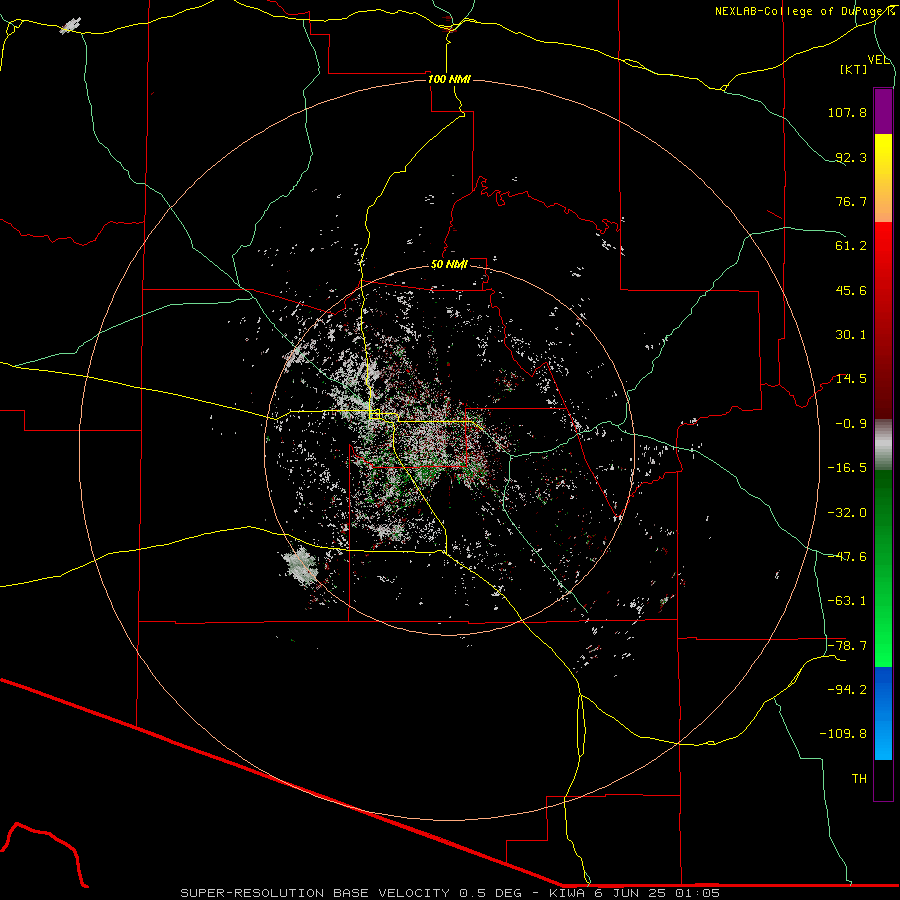Click the small gray echo at top-left corner
Screen dimensions: 900x900
coord(70,25)
